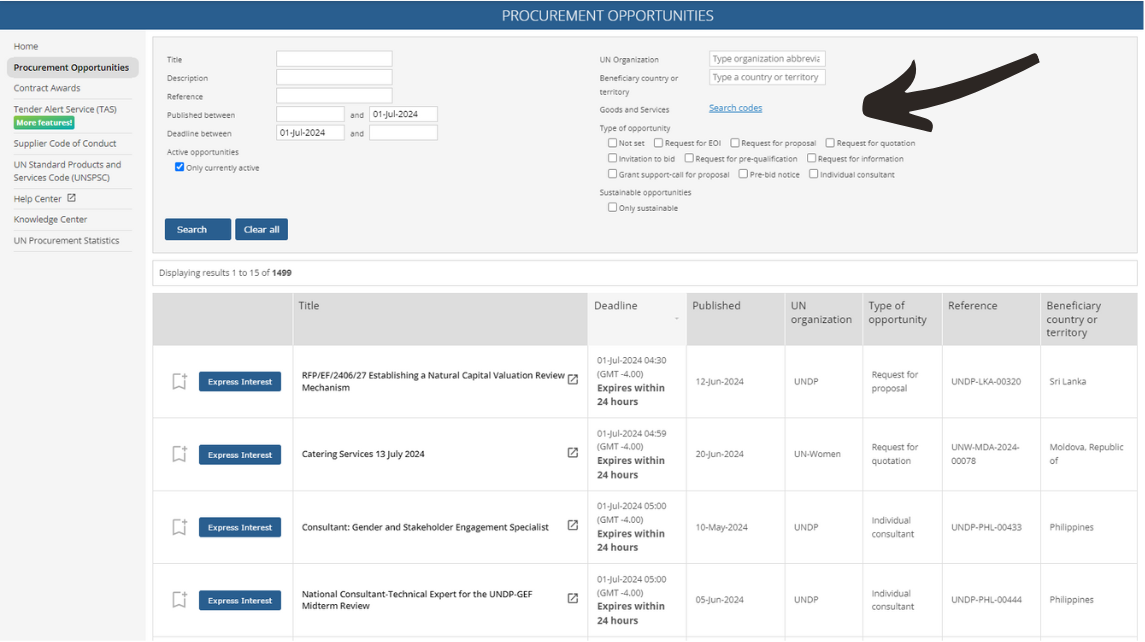Open external link for Gender and Stakeholder Engagement Specialist
This screenshot has width=1145, height=642.
(x=573, y=525)
